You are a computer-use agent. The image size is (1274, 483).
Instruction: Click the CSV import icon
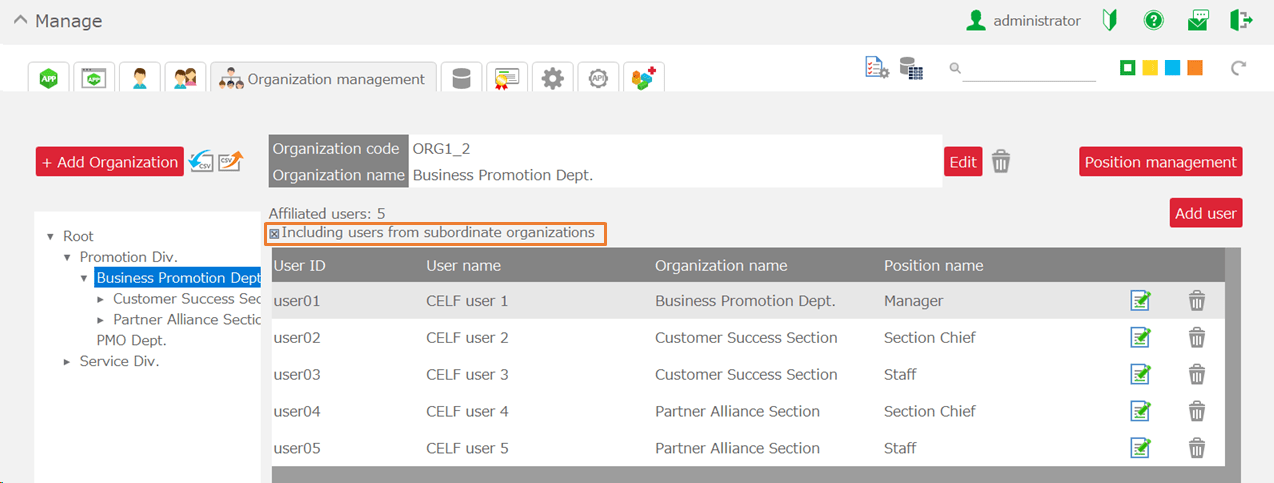tap(201, 161)
